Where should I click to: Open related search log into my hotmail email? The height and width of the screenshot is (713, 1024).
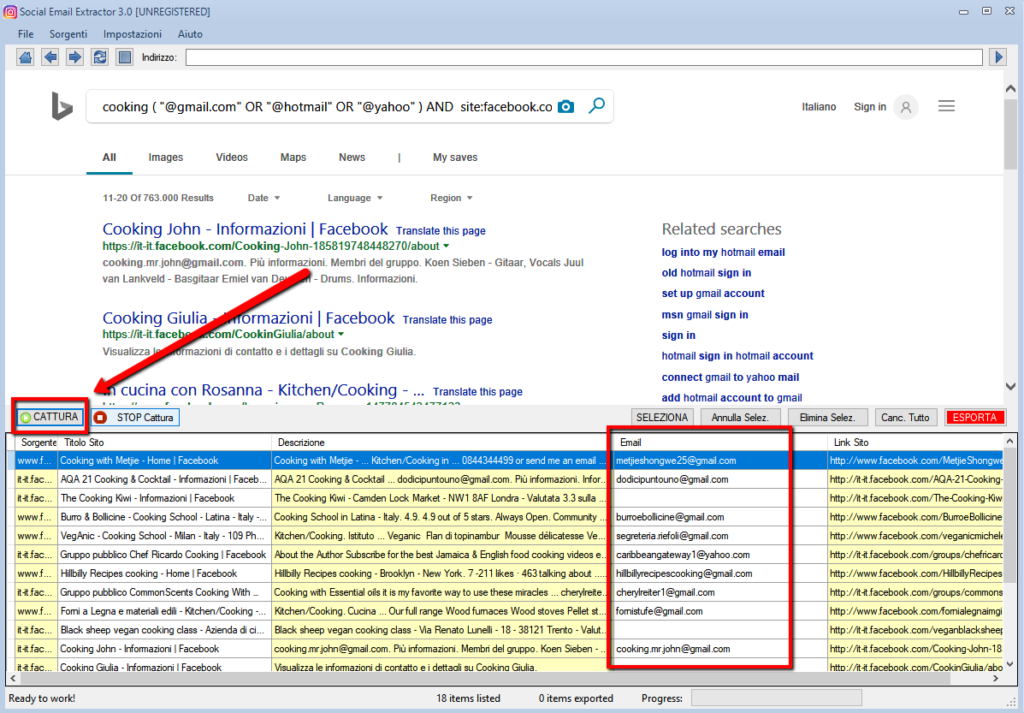tap(724, 252)
